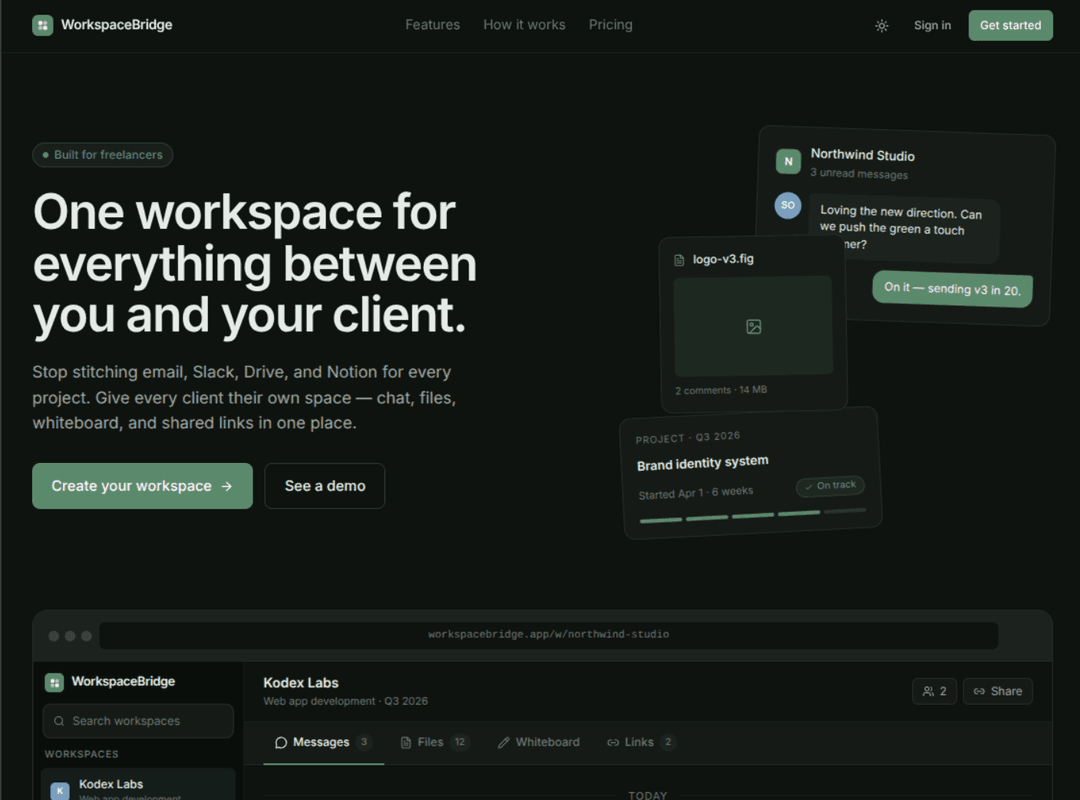
Task: Click the '2 comments · 14 MB' text
Action: coord(720,390)
